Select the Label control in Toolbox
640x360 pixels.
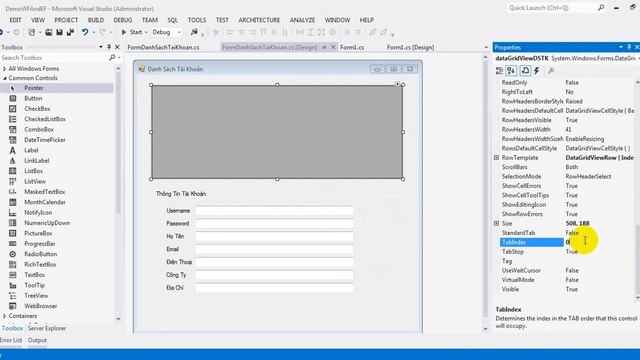point(31,150)
